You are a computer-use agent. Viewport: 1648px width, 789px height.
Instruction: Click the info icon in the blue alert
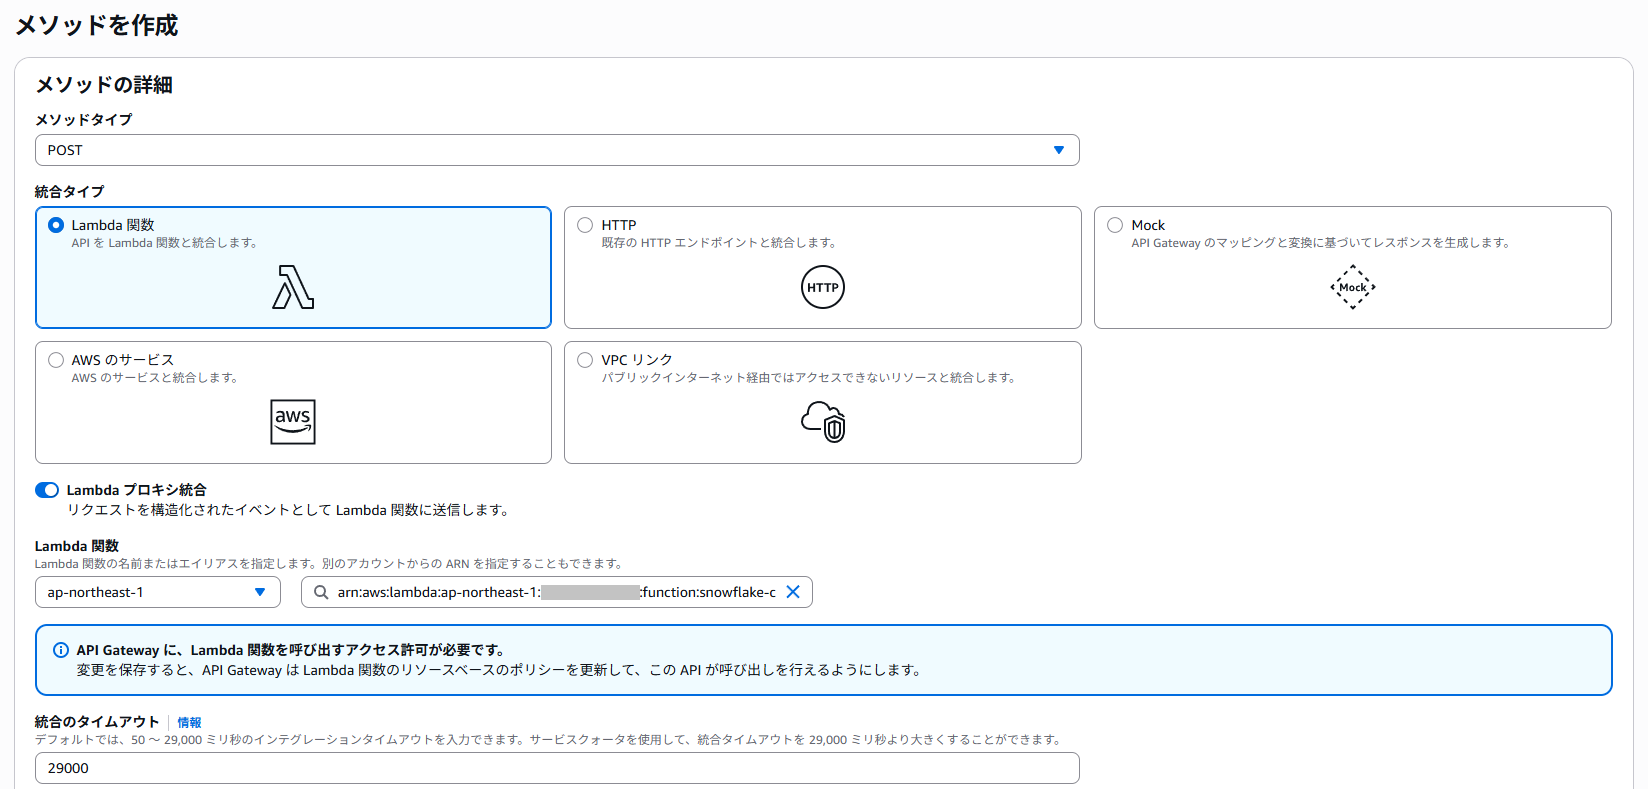(61, 650)
